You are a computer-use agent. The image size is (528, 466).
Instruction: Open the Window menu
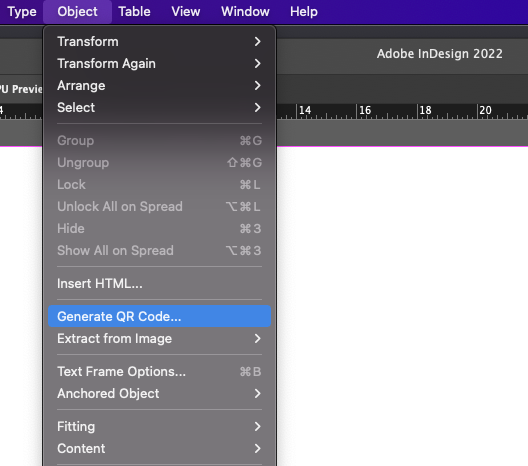(x=245, y=12)
